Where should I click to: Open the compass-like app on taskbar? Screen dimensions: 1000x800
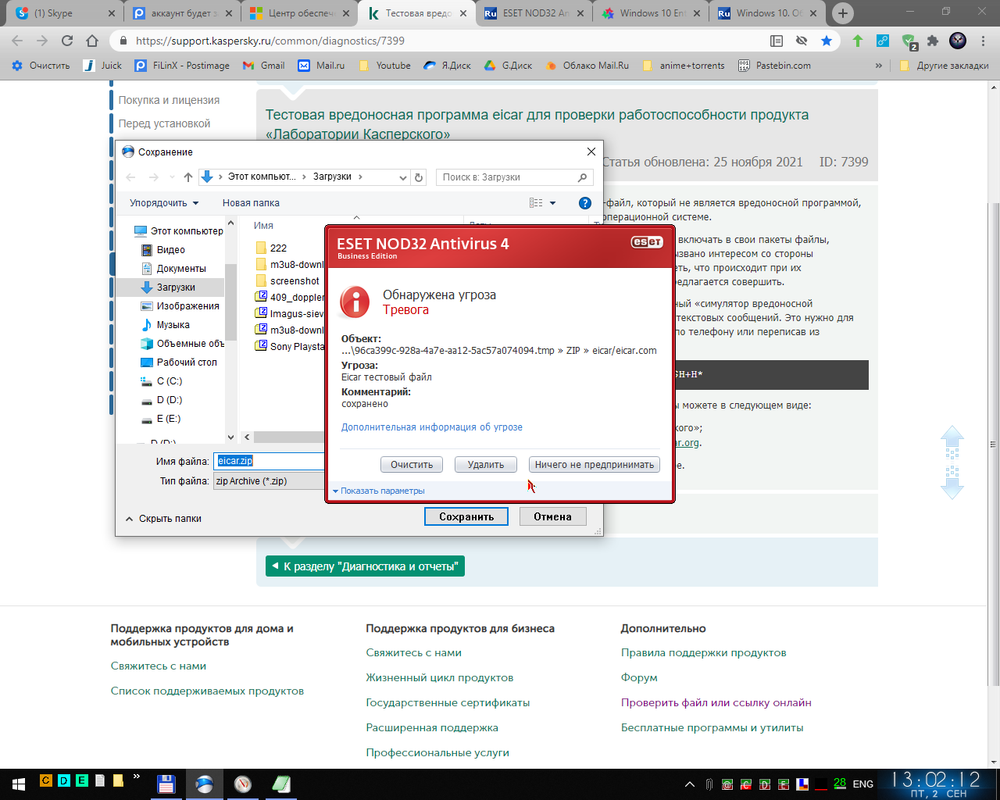(x=242, y=784)
